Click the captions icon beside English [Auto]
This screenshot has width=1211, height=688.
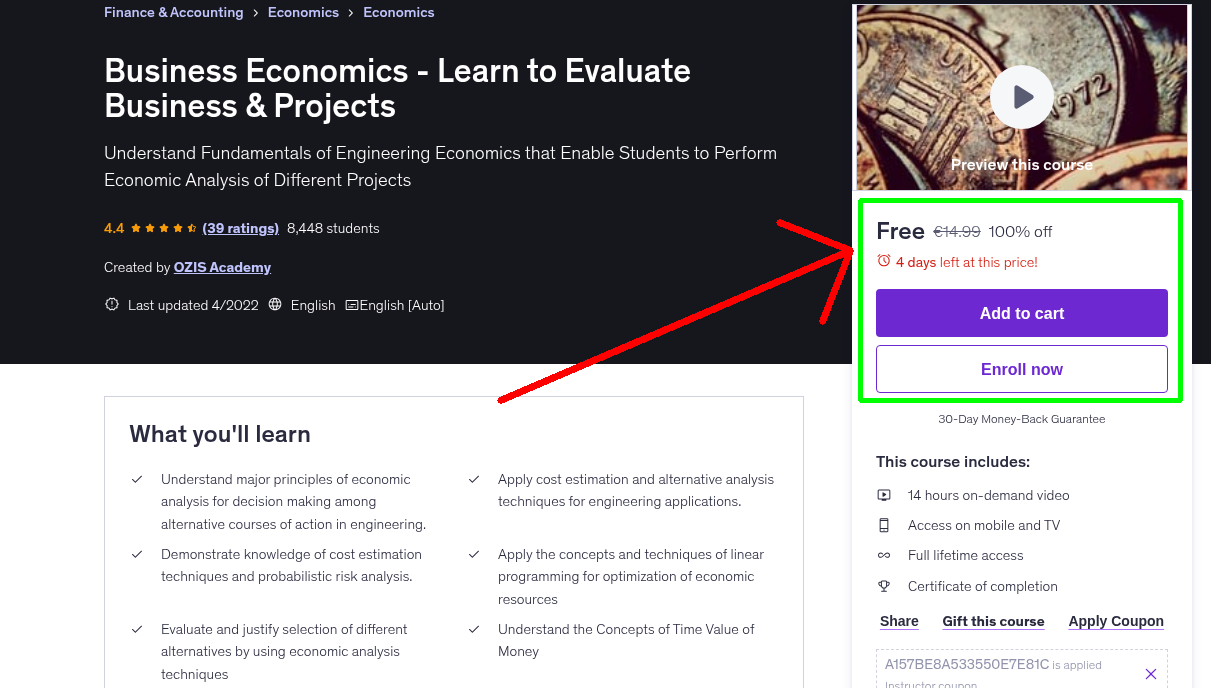(x=350, y=305)
